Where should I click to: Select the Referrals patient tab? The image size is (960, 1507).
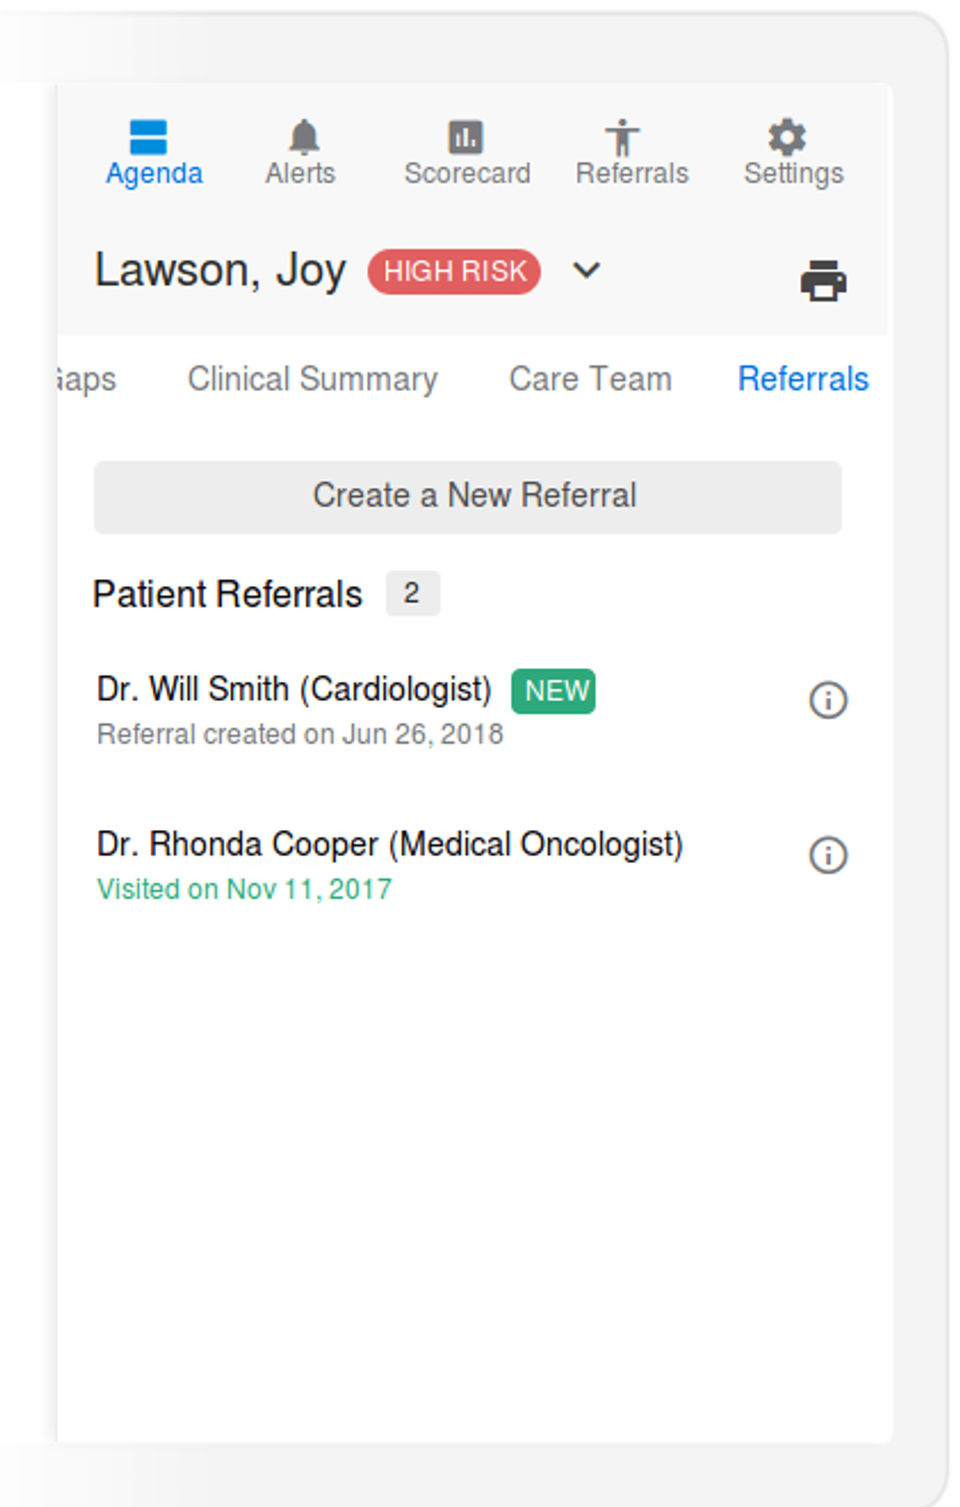(802, 379)
